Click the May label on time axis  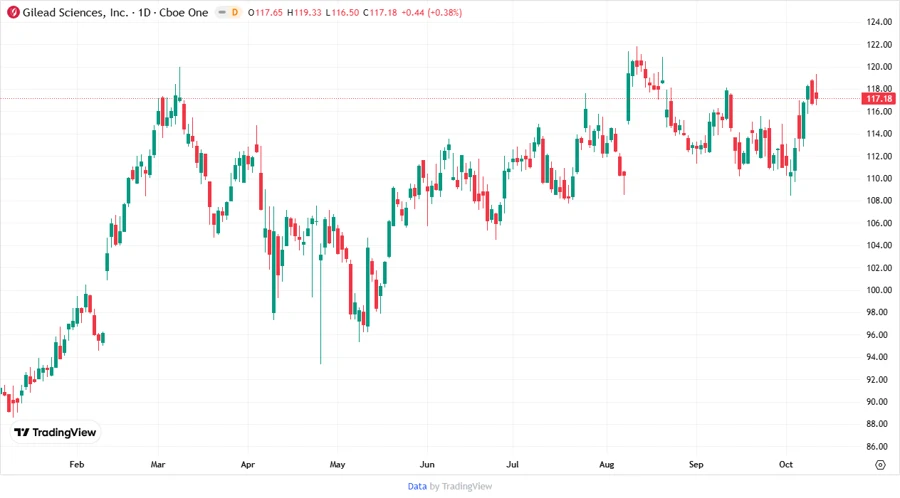pyautogui.click(x=338, y=464)
